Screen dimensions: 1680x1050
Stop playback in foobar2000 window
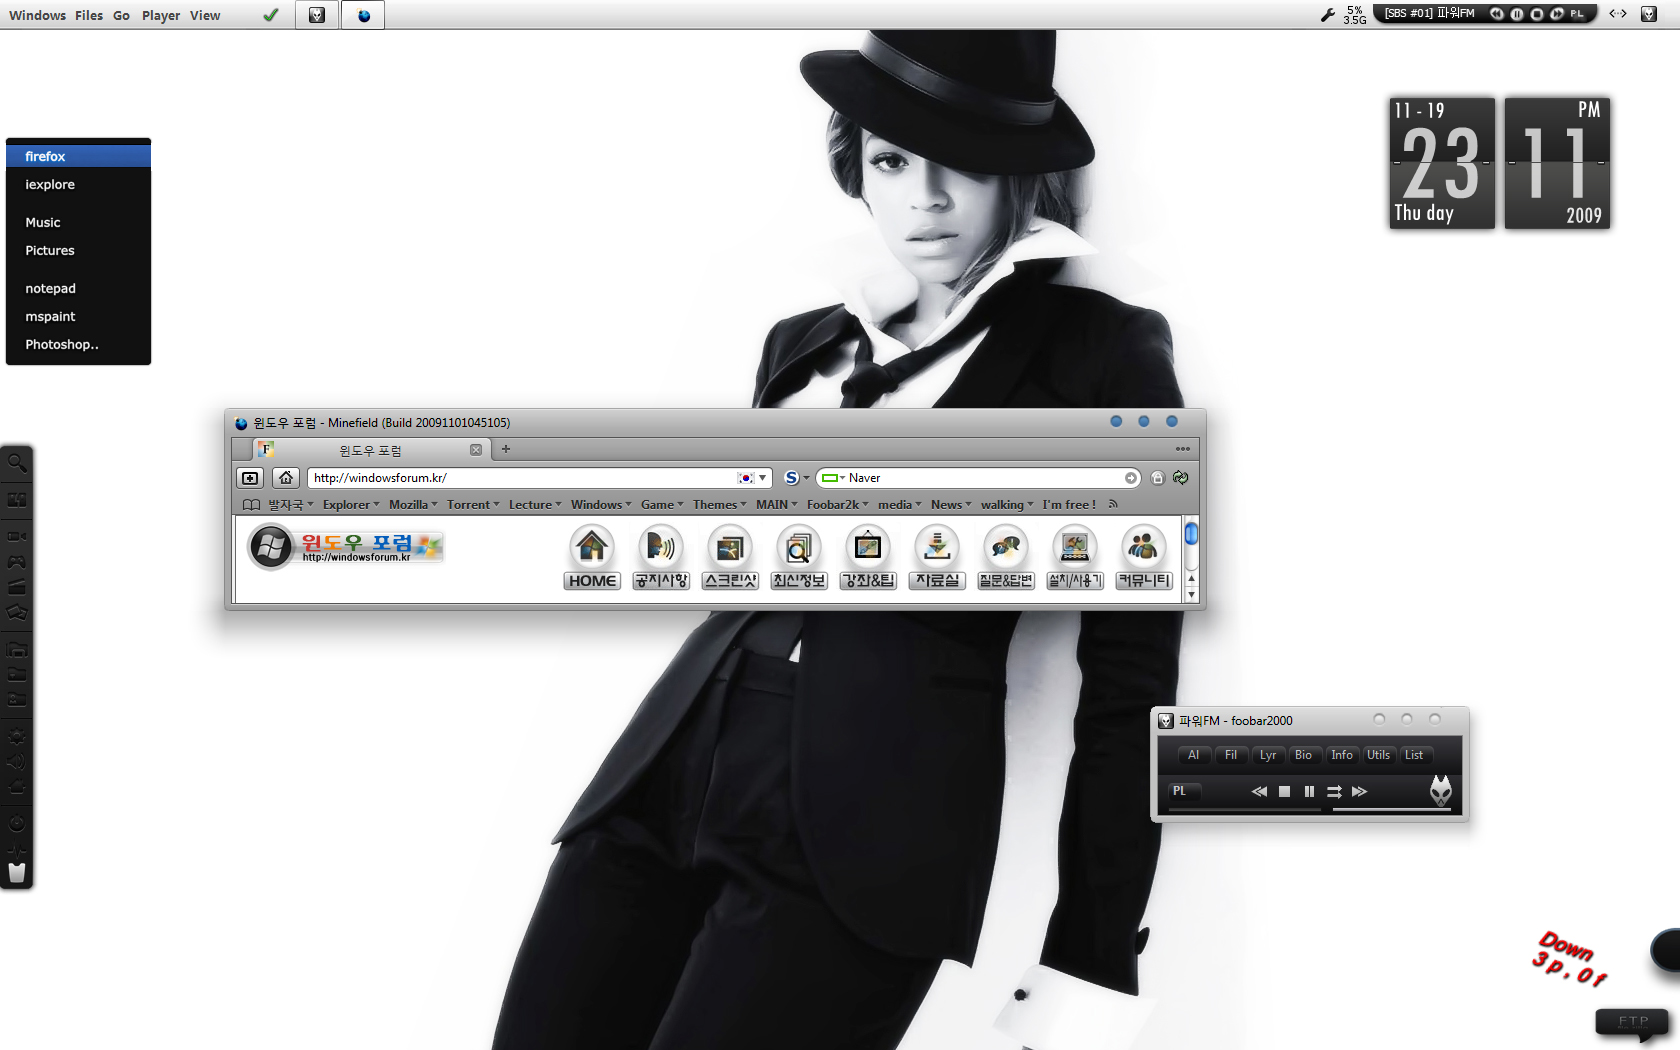tap(1284, 791)
